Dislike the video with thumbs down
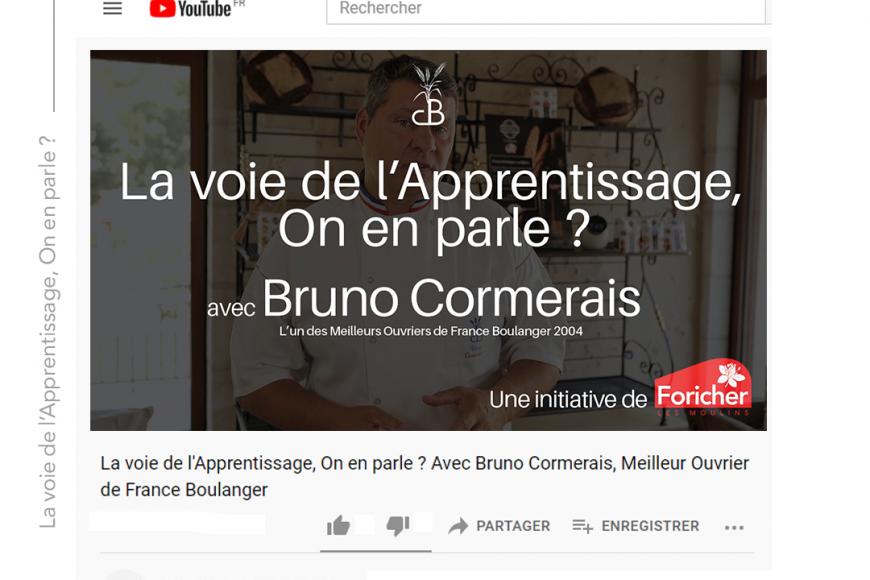Screen dimensions: 870x580 click(x=398, y=525)
